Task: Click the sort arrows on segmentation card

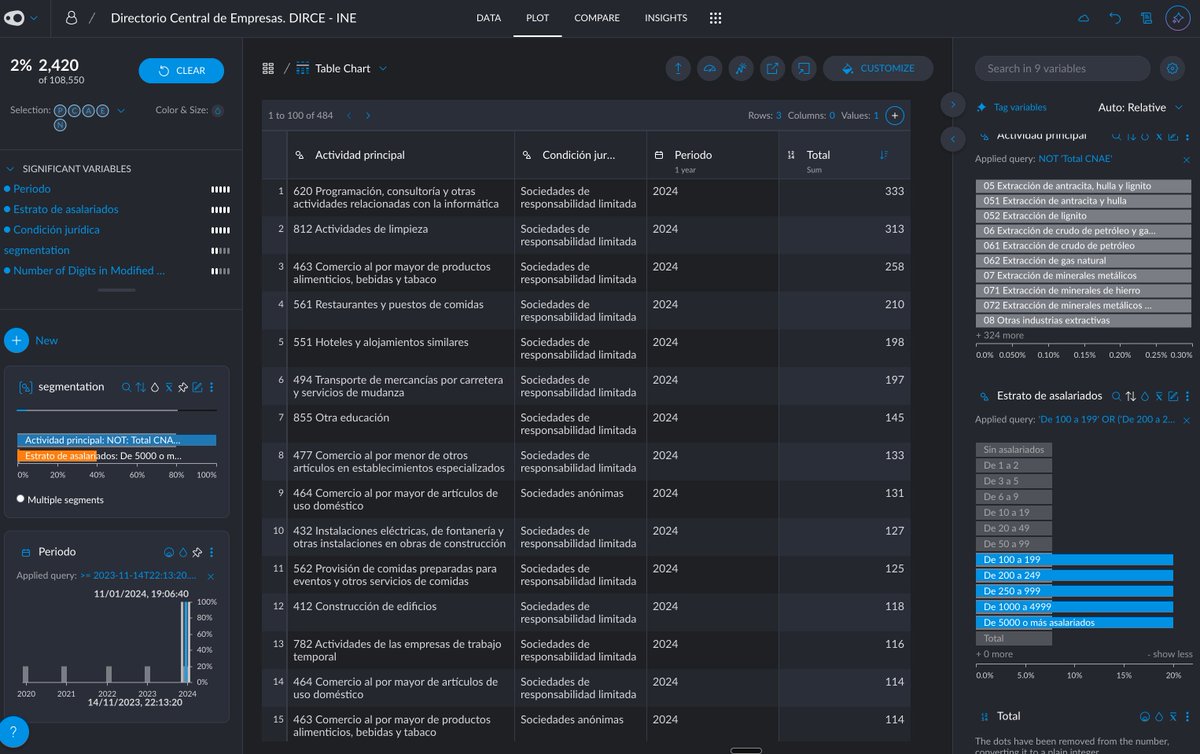Action: [x=140, y=387]
